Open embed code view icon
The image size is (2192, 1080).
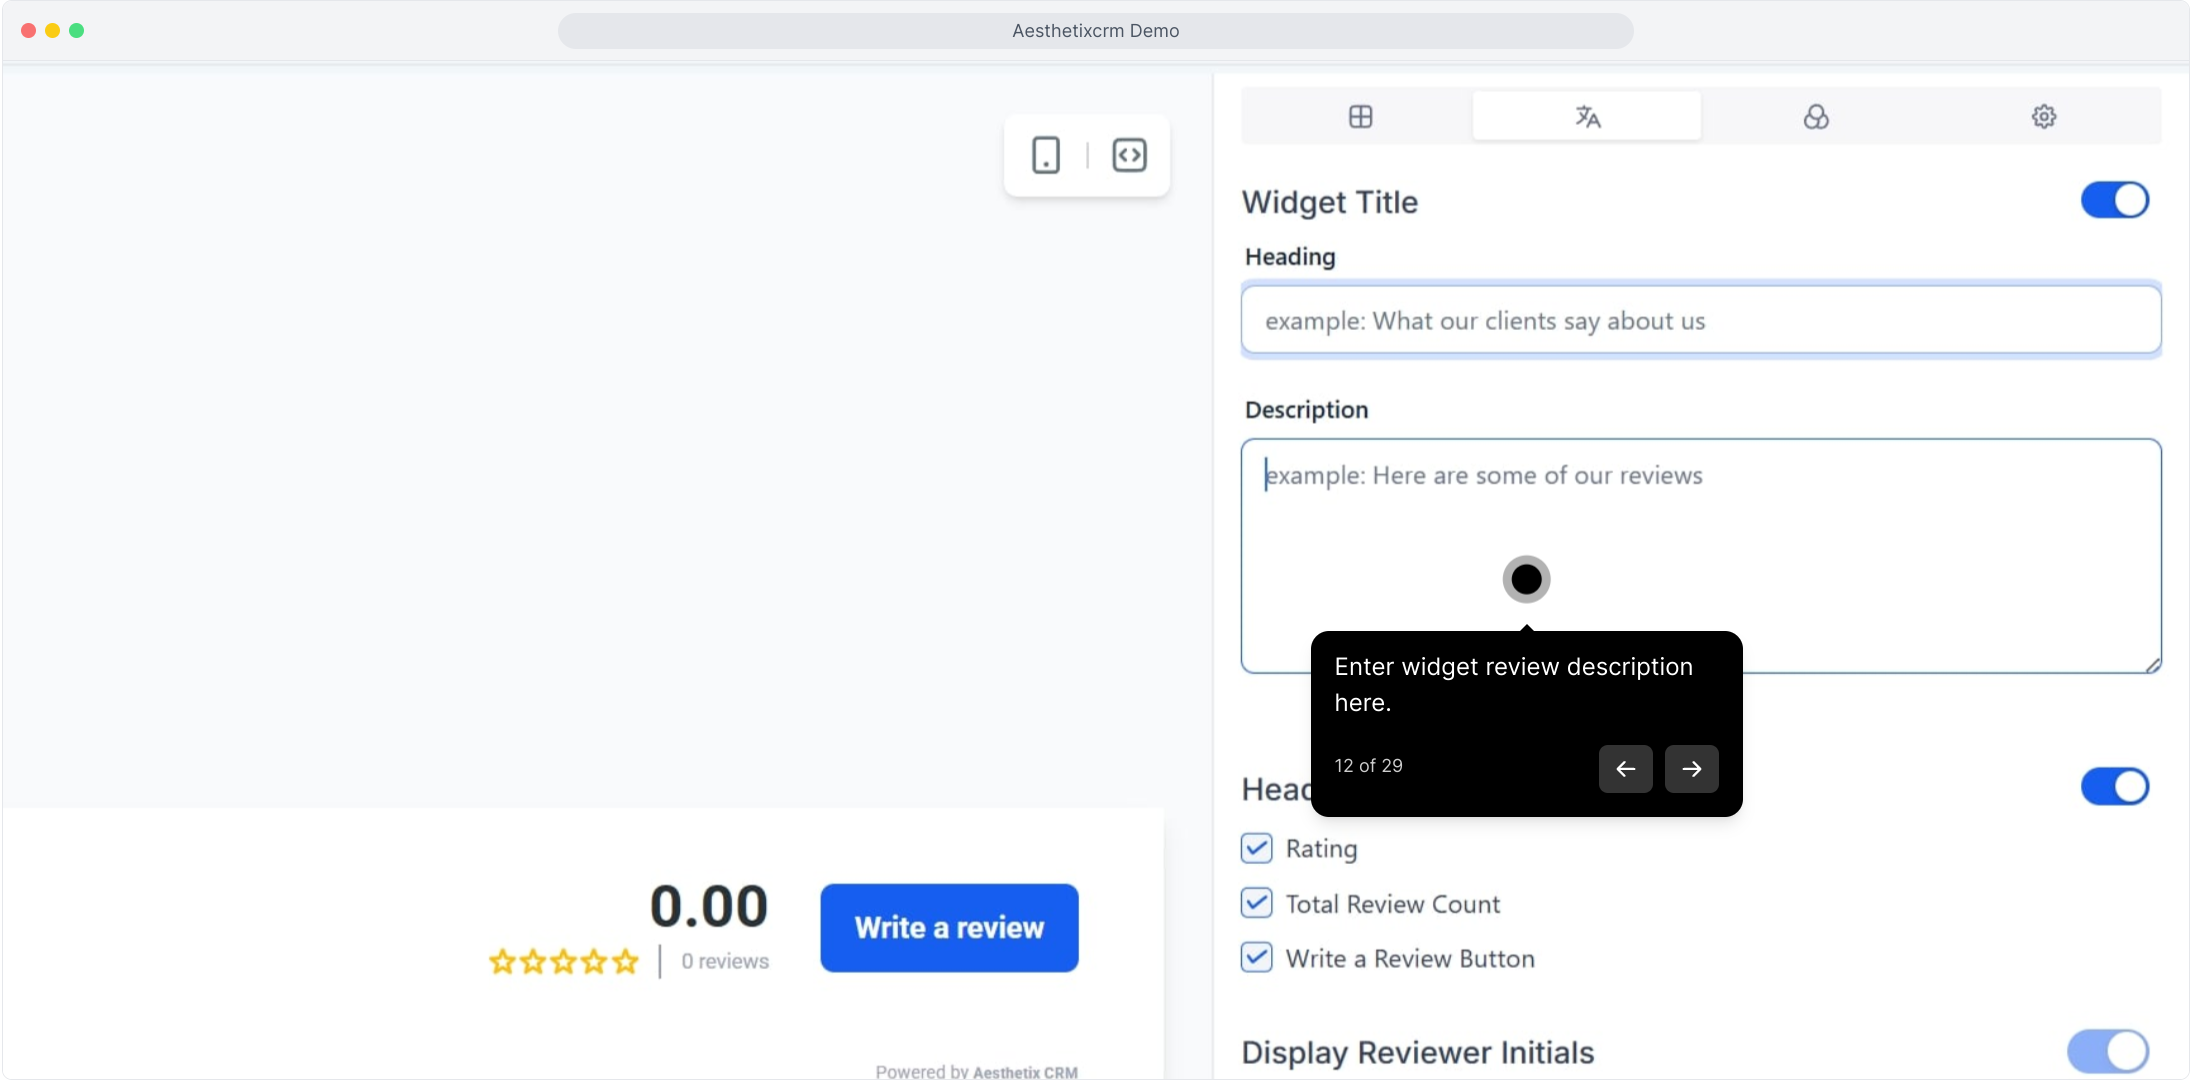tap(1129, 155)
